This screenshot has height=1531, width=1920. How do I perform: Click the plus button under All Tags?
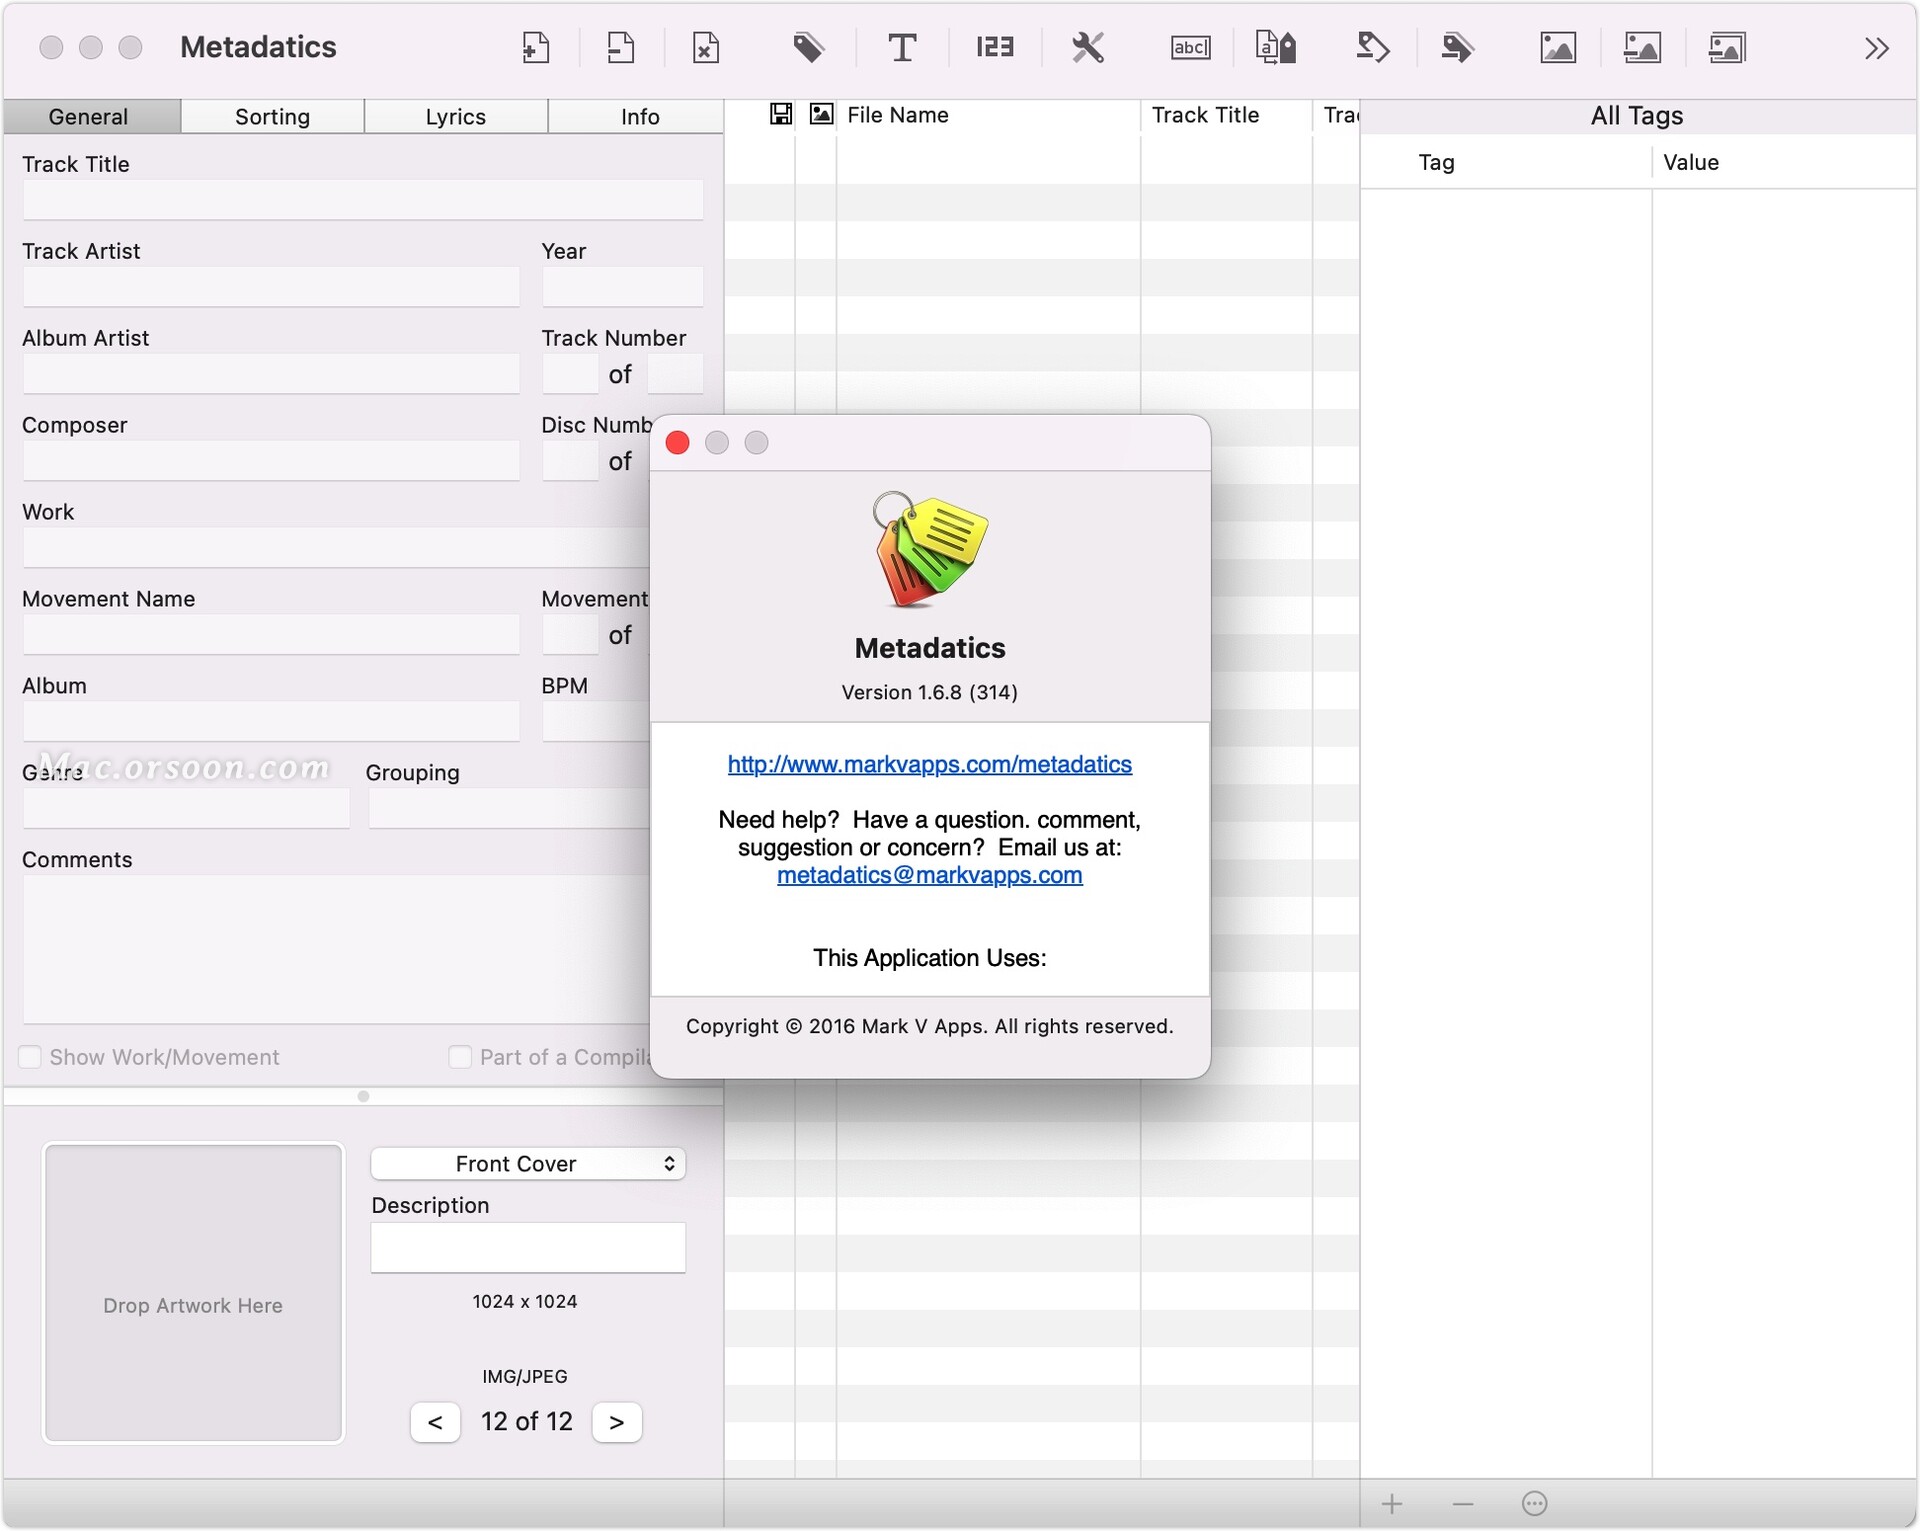coord(1392,1504)
